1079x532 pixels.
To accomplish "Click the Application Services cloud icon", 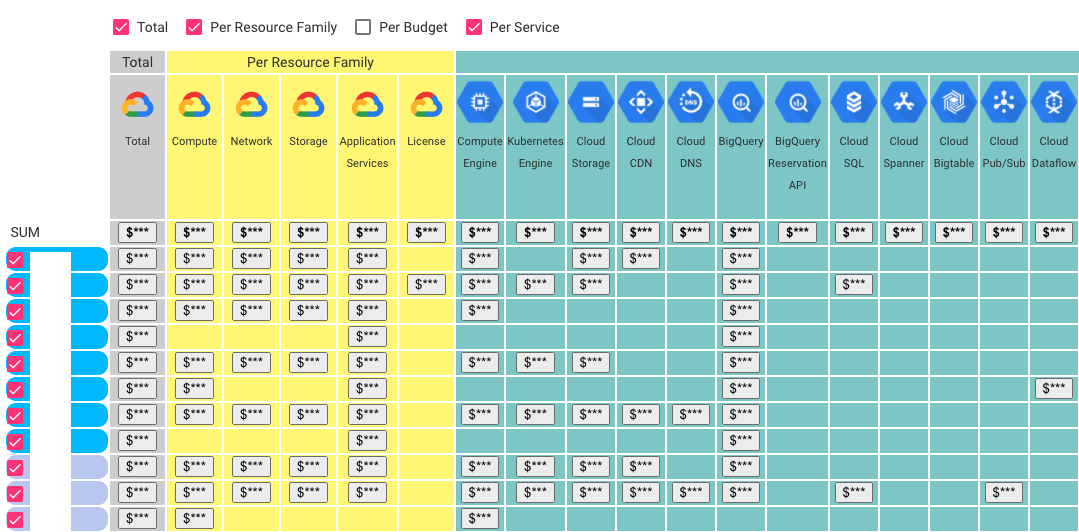I will tap(367, 105).
